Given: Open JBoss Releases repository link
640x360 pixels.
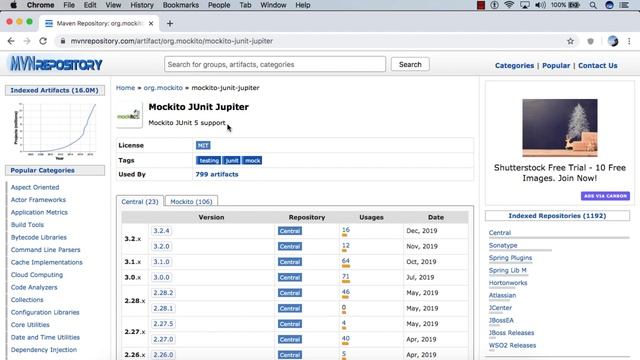Looking at the screenshot, I should click(511, 333).
